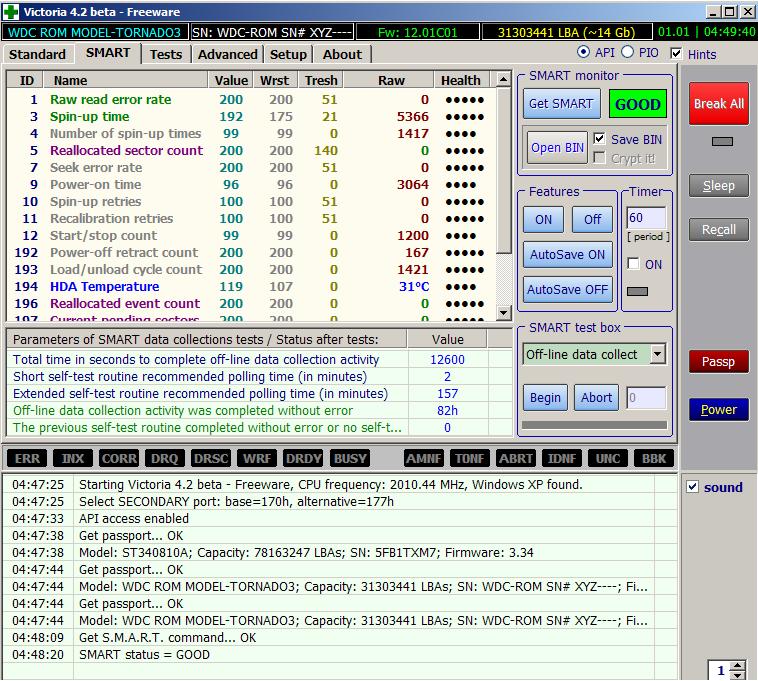The height and width of the screenshot is (681, 758).
Task: Click the SMART test progress bar
Action: pos(594,425)
